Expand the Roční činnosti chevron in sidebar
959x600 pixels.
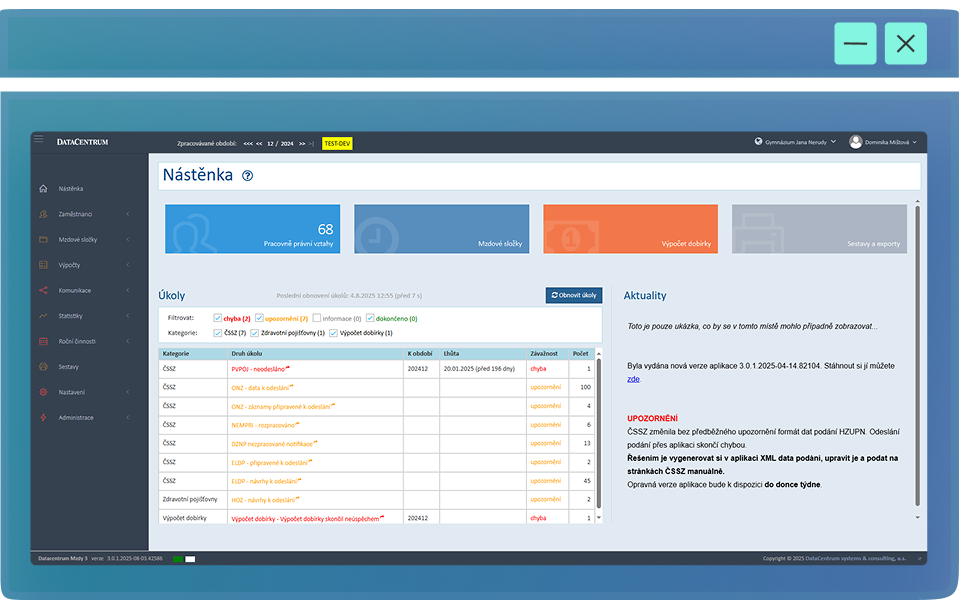(x=128, y=341)
